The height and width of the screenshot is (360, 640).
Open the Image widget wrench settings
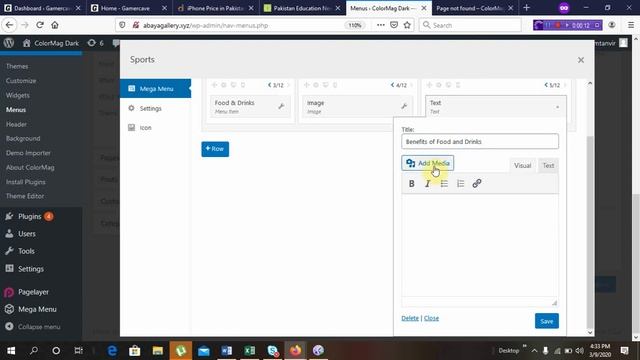coord(404,106)
